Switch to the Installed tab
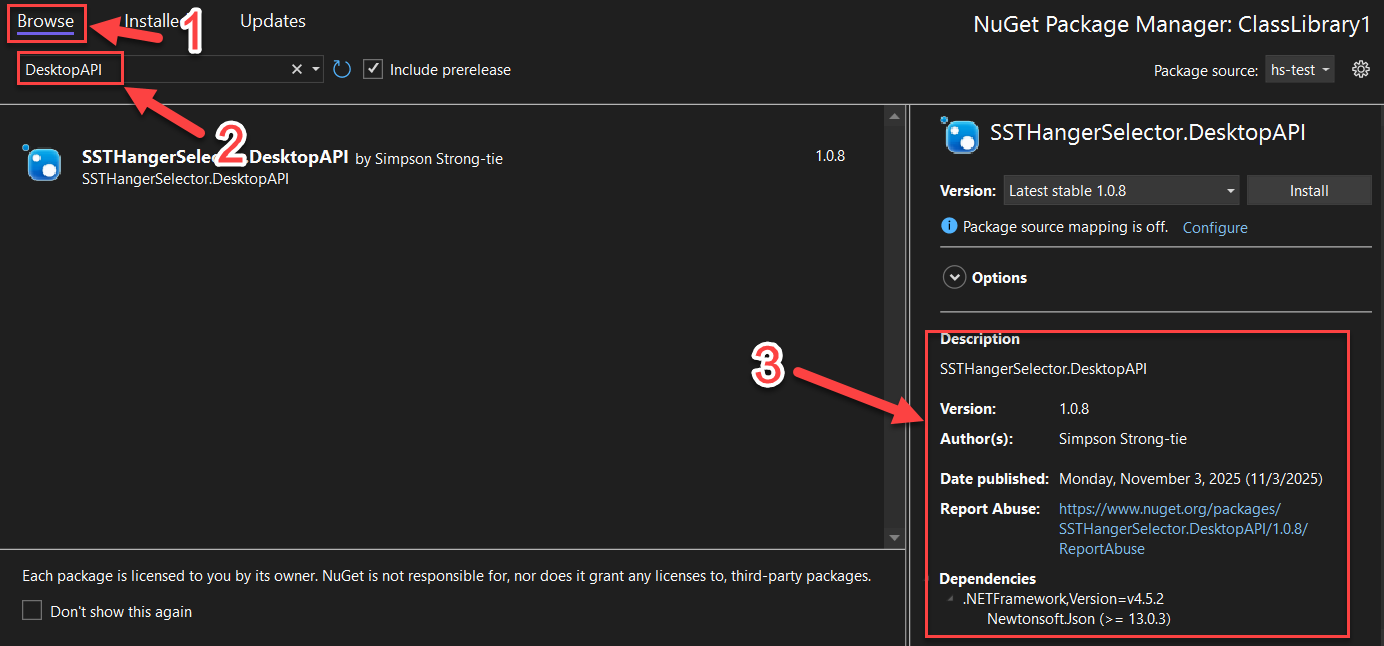The height and width of the screenshot is (646, 1384). [x=155, y=20]
